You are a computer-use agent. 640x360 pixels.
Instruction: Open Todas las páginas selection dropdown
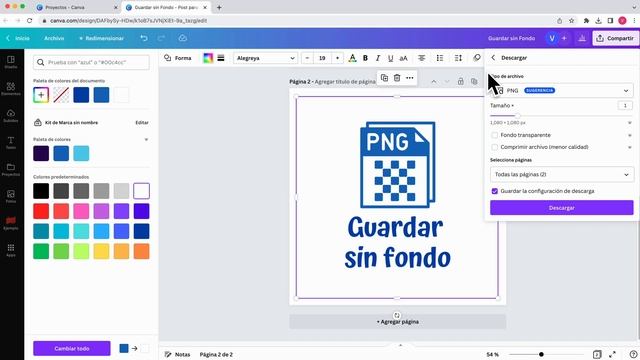tap(562, 174)
